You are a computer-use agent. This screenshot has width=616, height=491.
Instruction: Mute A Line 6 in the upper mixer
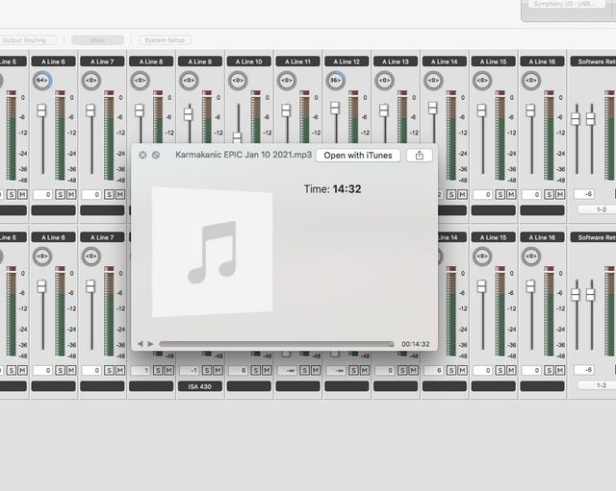click(71, 194)
